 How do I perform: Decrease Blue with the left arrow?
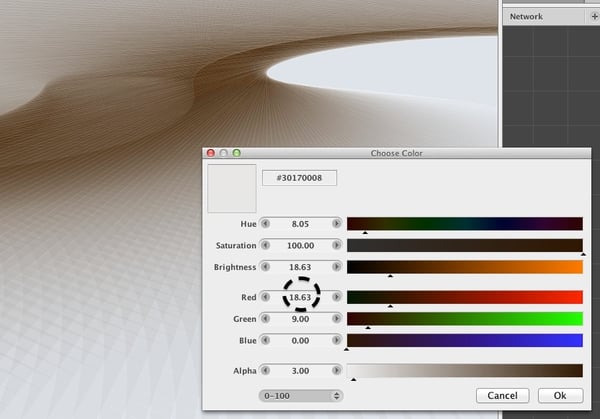(265, 340)
